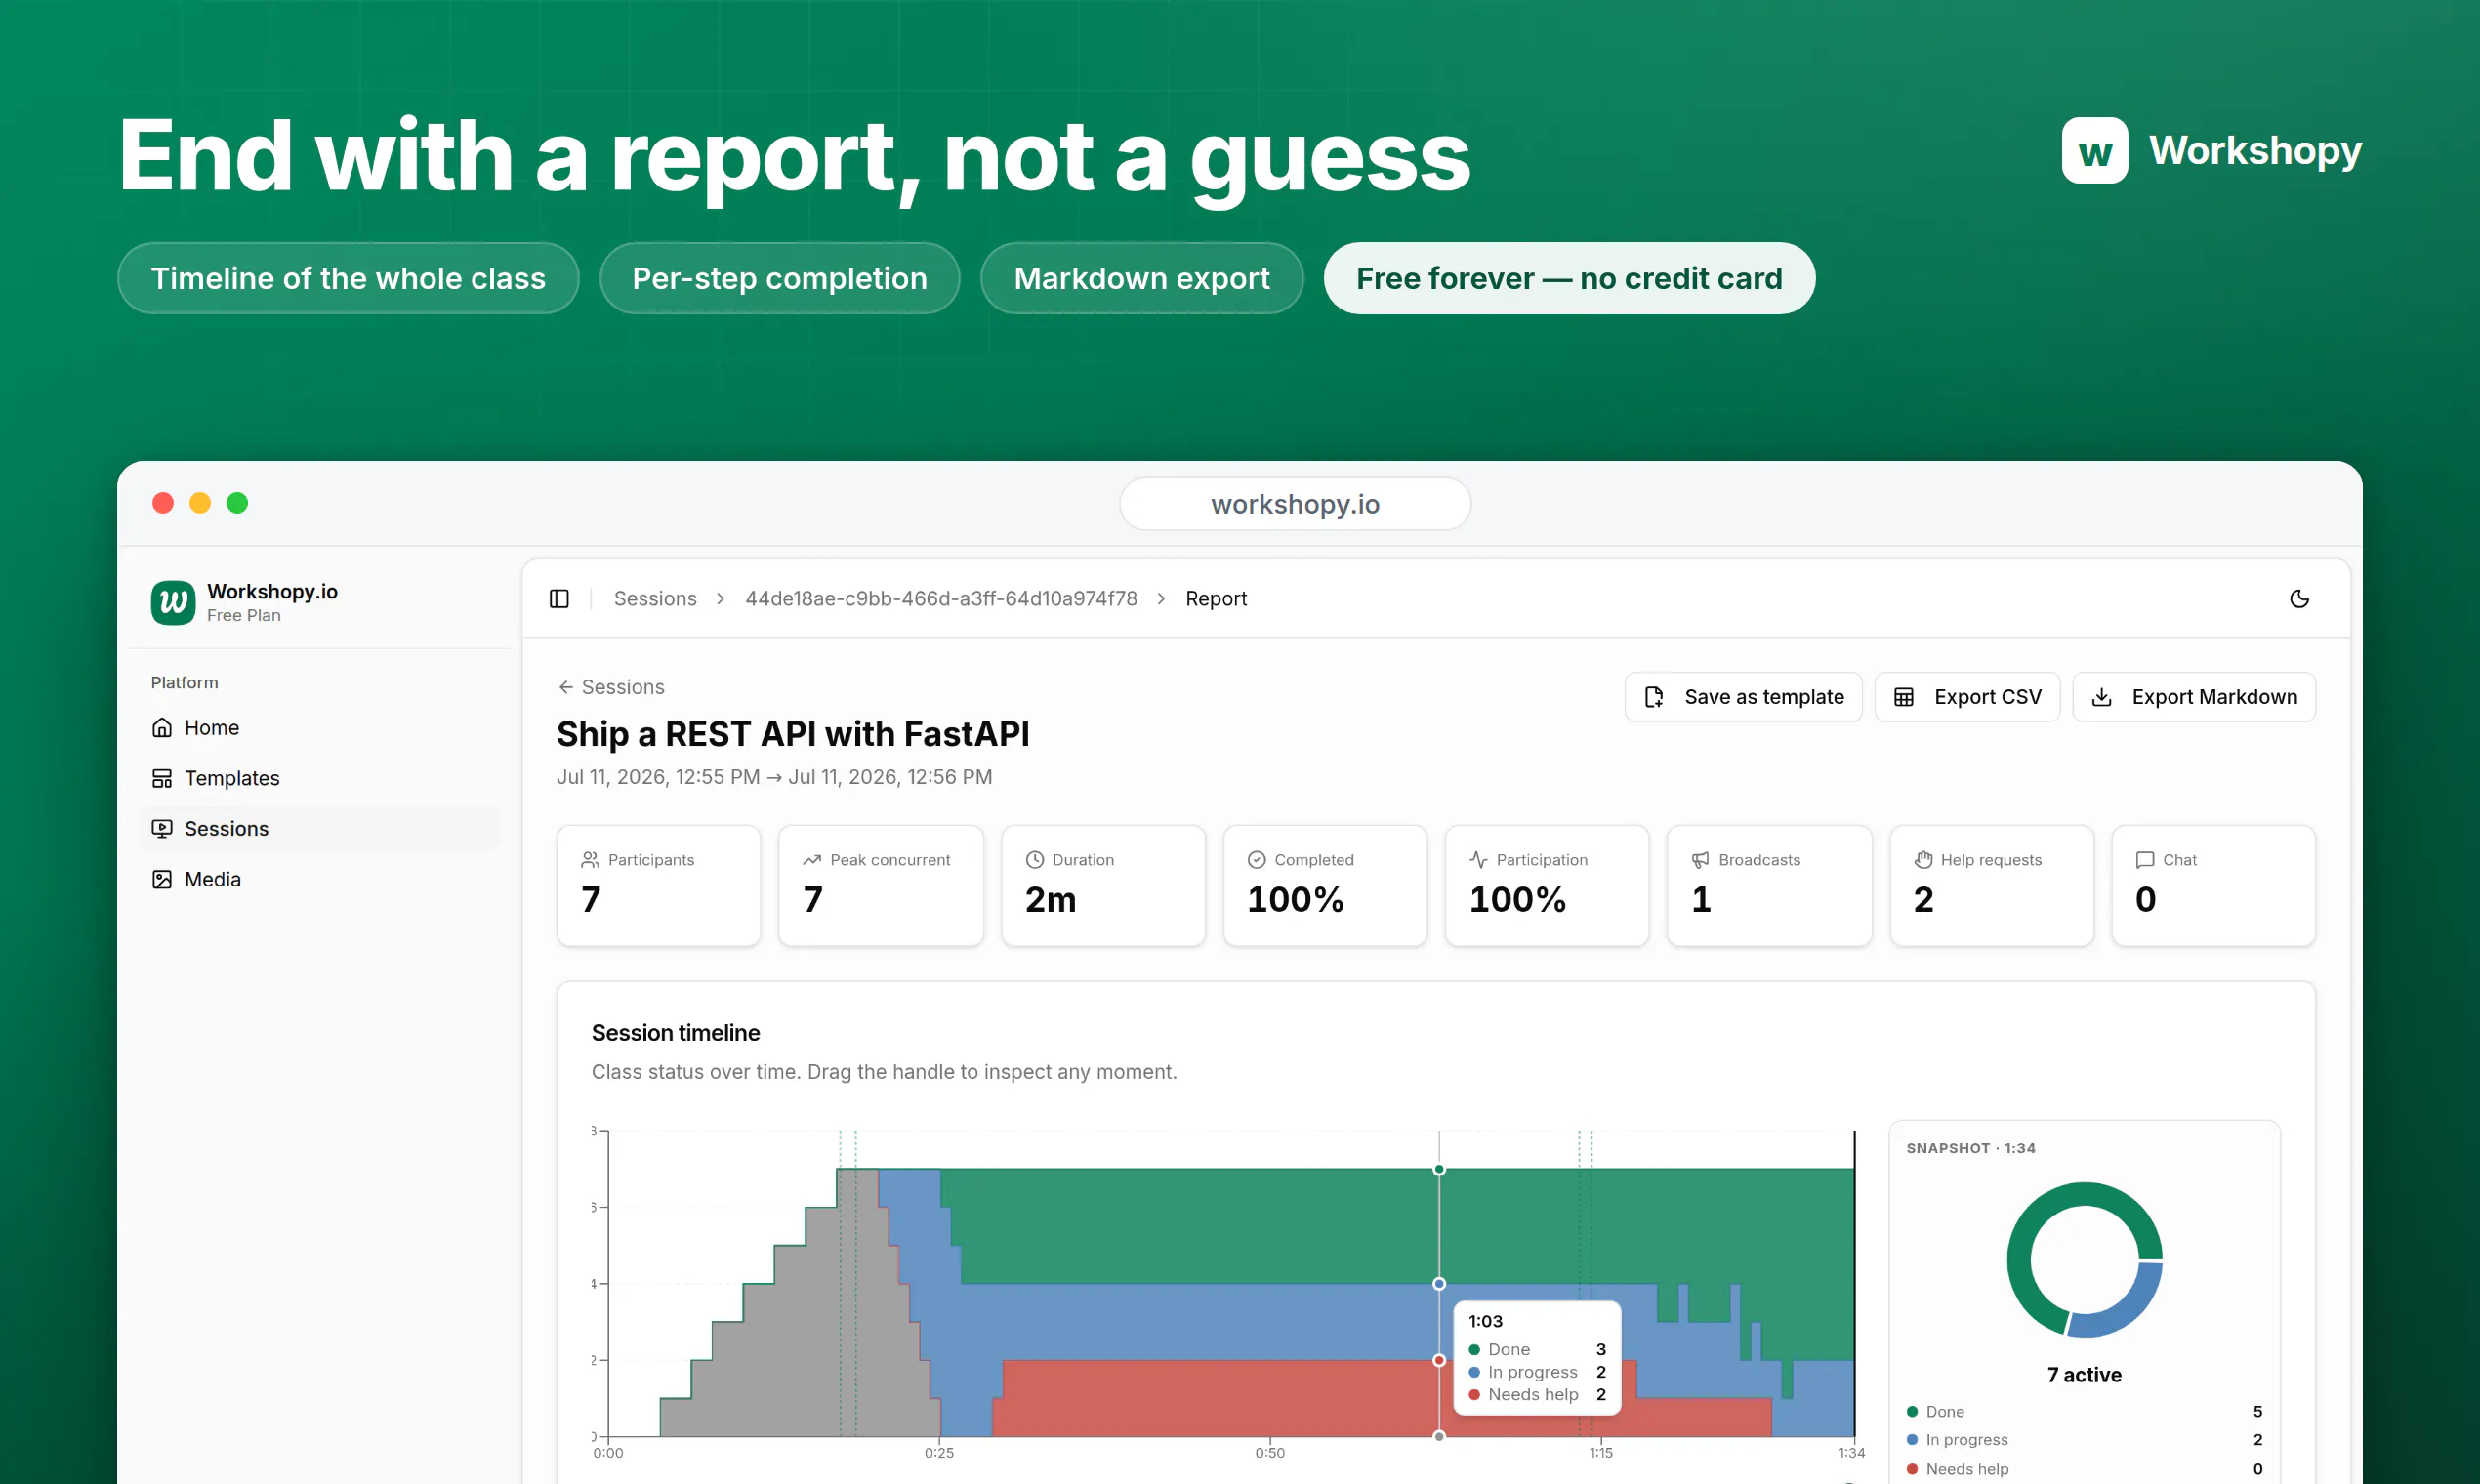The width and height of the screenshot is (2480, 1484).
Task: Click the timeline marker on the Done/In progress boundary
Action: click(x=1439, y=1284)
